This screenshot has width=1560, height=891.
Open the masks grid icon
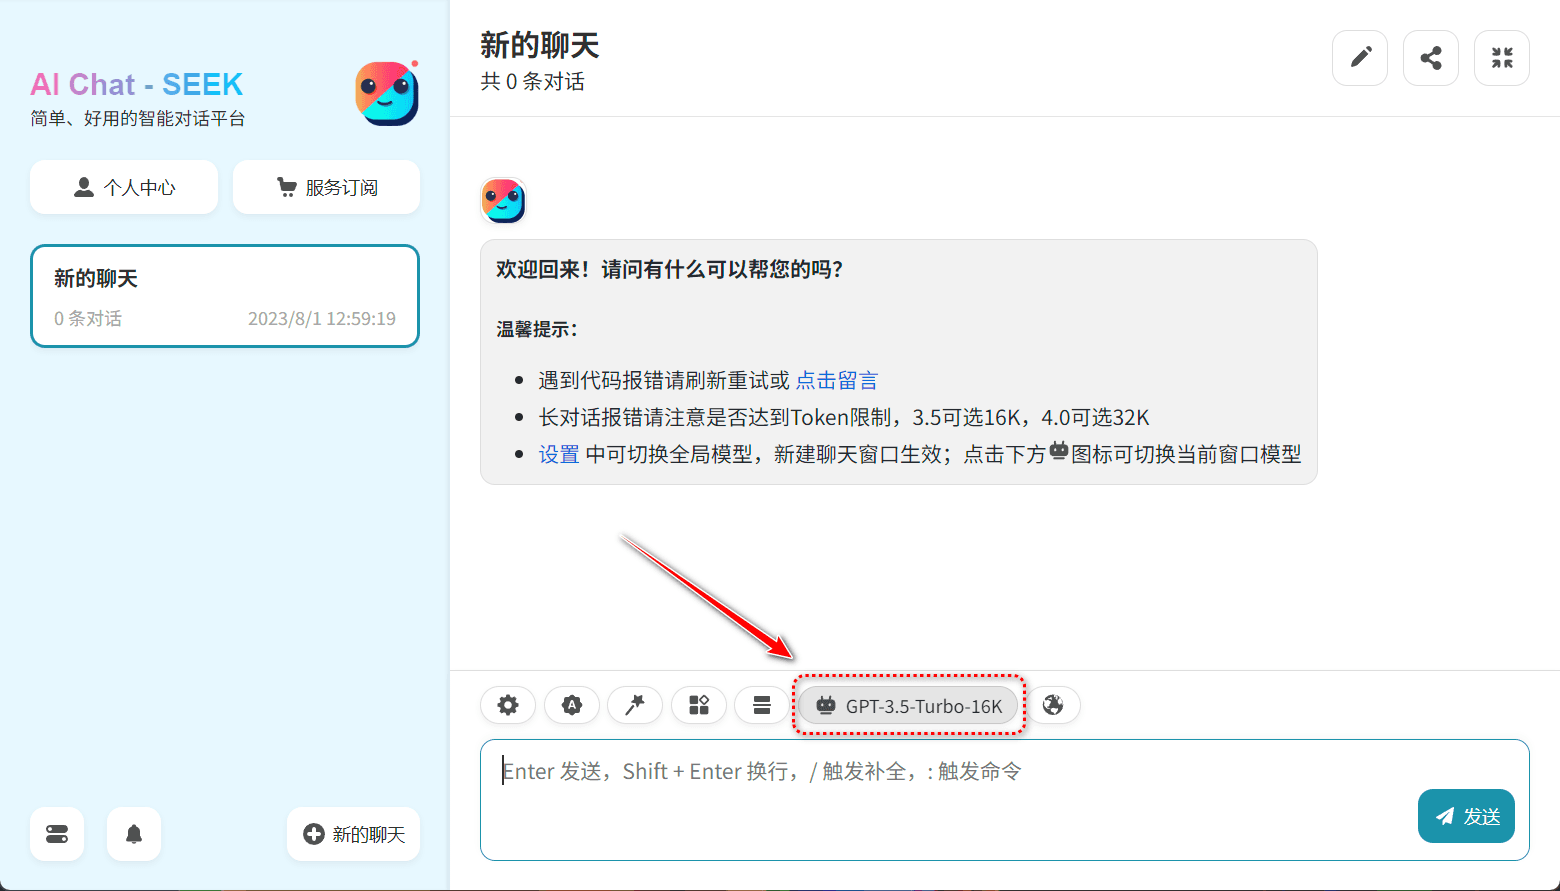(698, 705)
